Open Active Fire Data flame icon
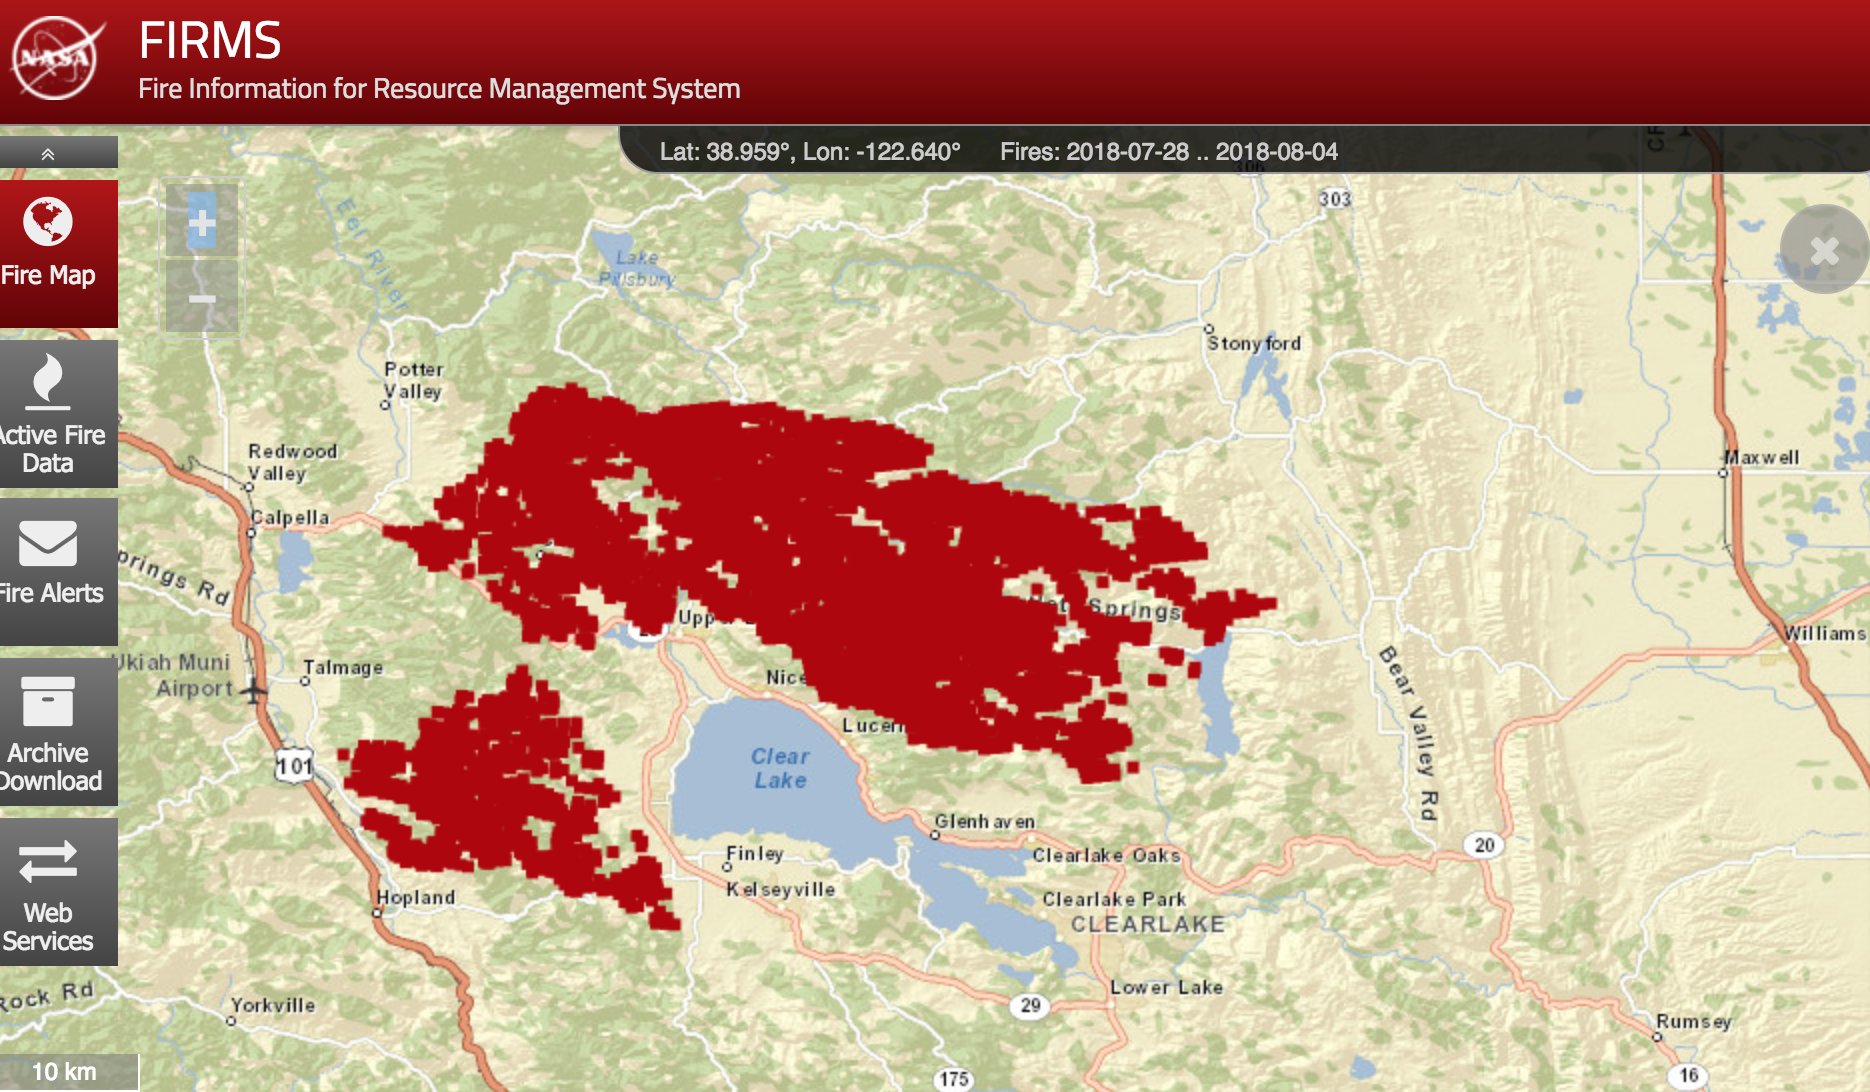Screen dimensions: 1870x1092 point(47,381)
